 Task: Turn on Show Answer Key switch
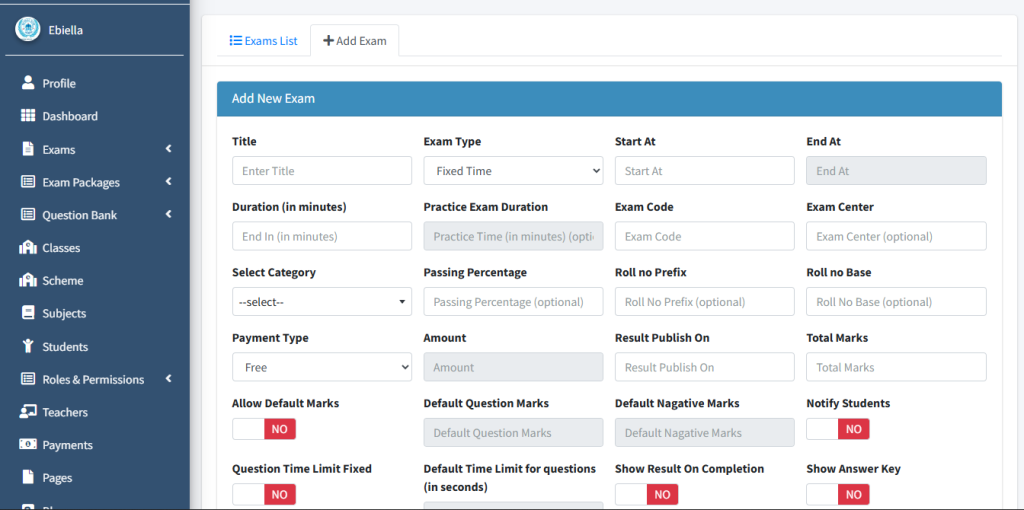coord(838,494)
